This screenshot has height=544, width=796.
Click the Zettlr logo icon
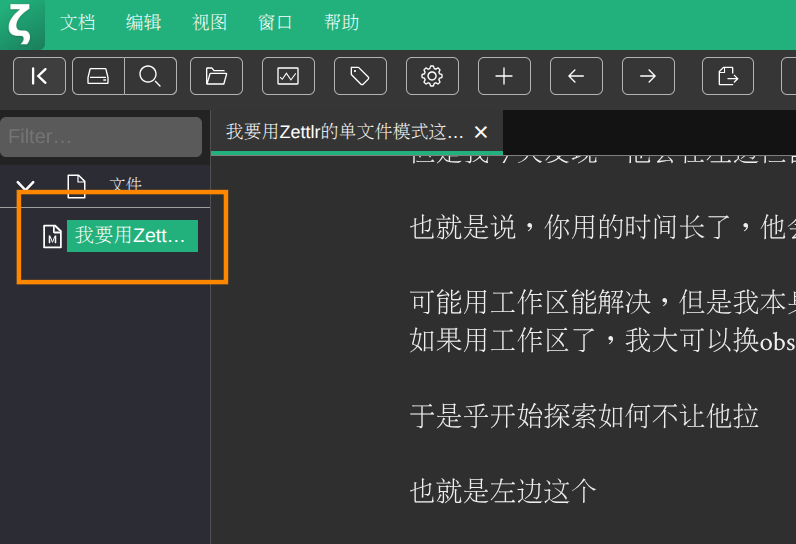[22, 24]
